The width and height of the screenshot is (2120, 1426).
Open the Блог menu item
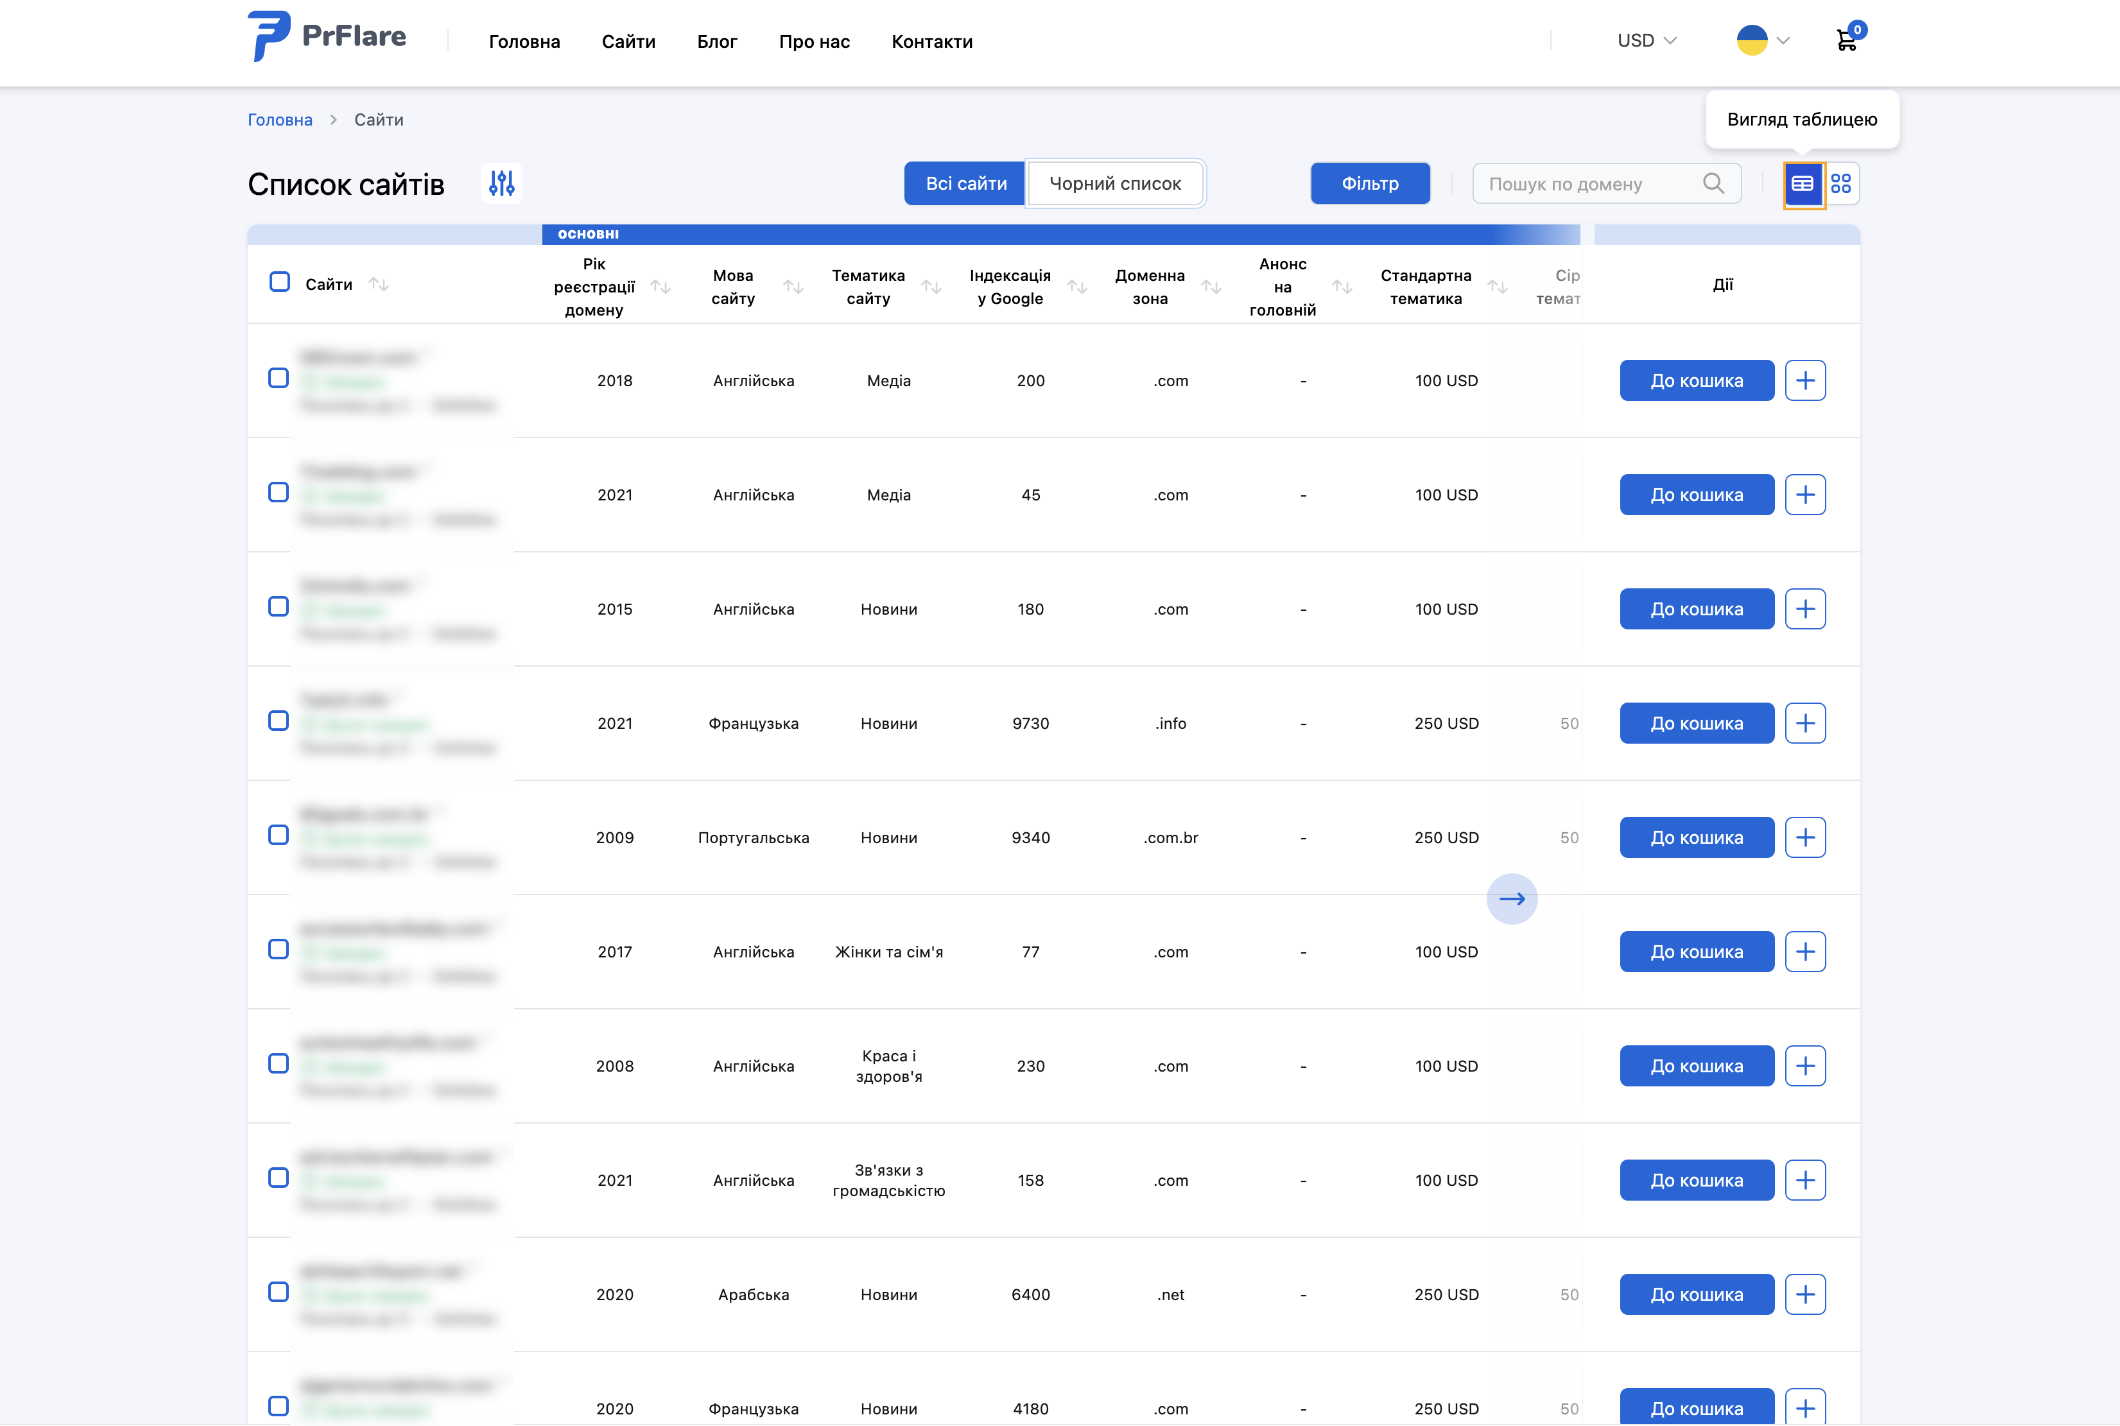coord(717,42)
